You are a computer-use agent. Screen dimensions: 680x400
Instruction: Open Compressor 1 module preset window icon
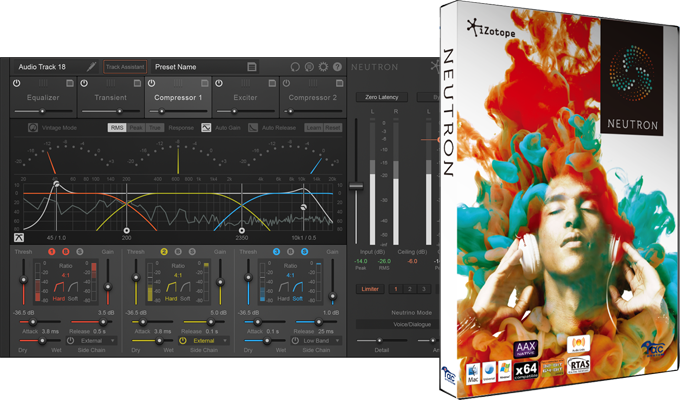click(205, 83)
